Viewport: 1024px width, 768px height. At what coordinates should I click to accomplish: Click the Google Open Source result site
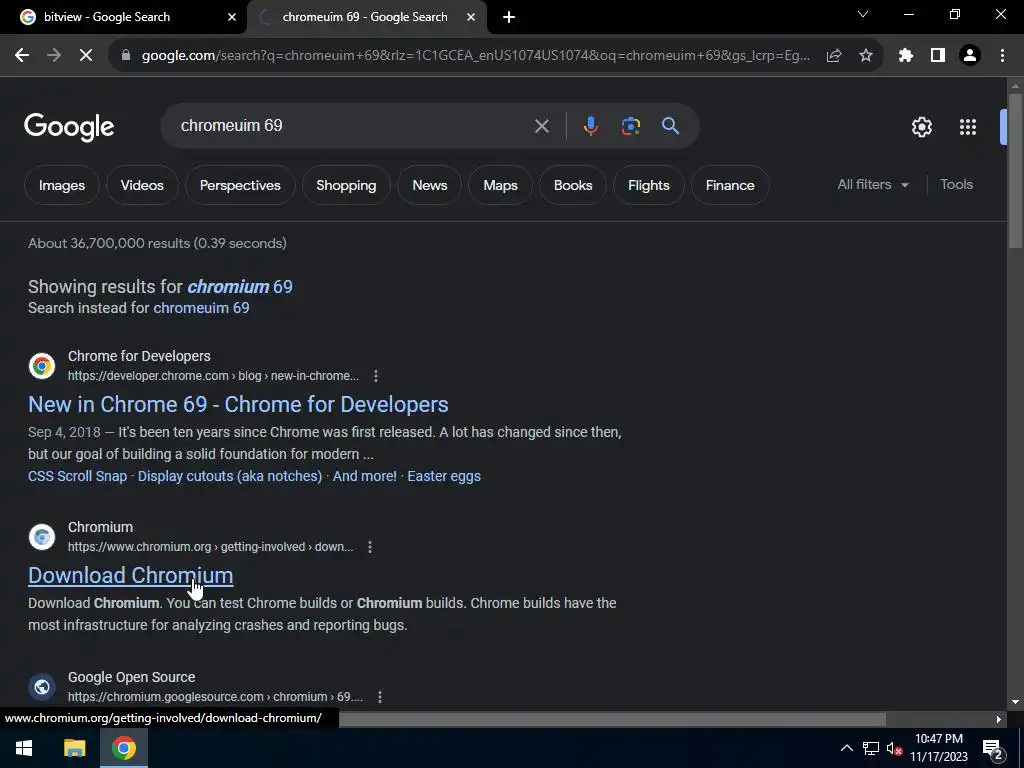(131, 677)
